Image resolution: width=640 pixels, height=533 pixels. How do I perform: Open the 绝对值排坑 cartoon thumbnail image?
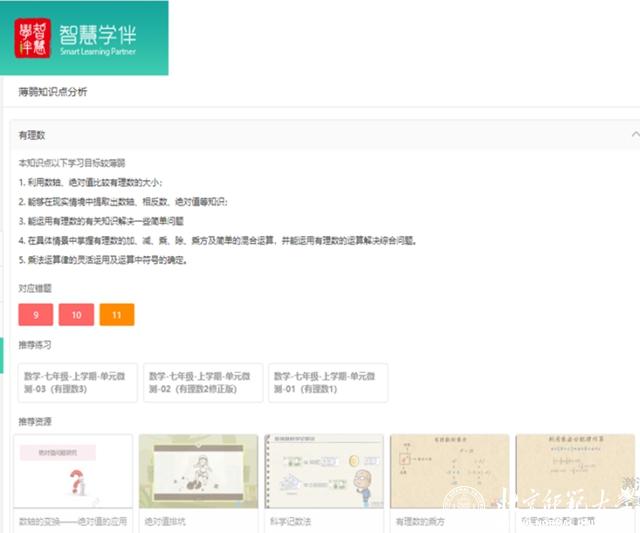point(198,472)
